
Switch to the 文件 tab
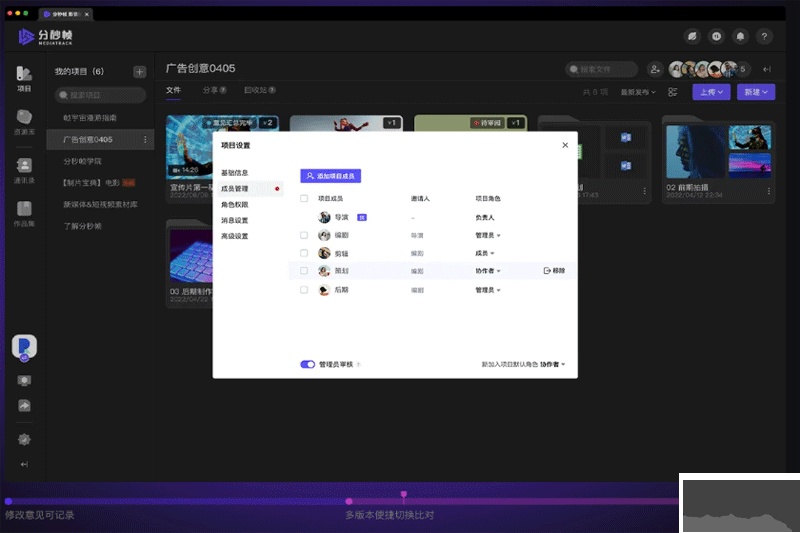[173, 90]
